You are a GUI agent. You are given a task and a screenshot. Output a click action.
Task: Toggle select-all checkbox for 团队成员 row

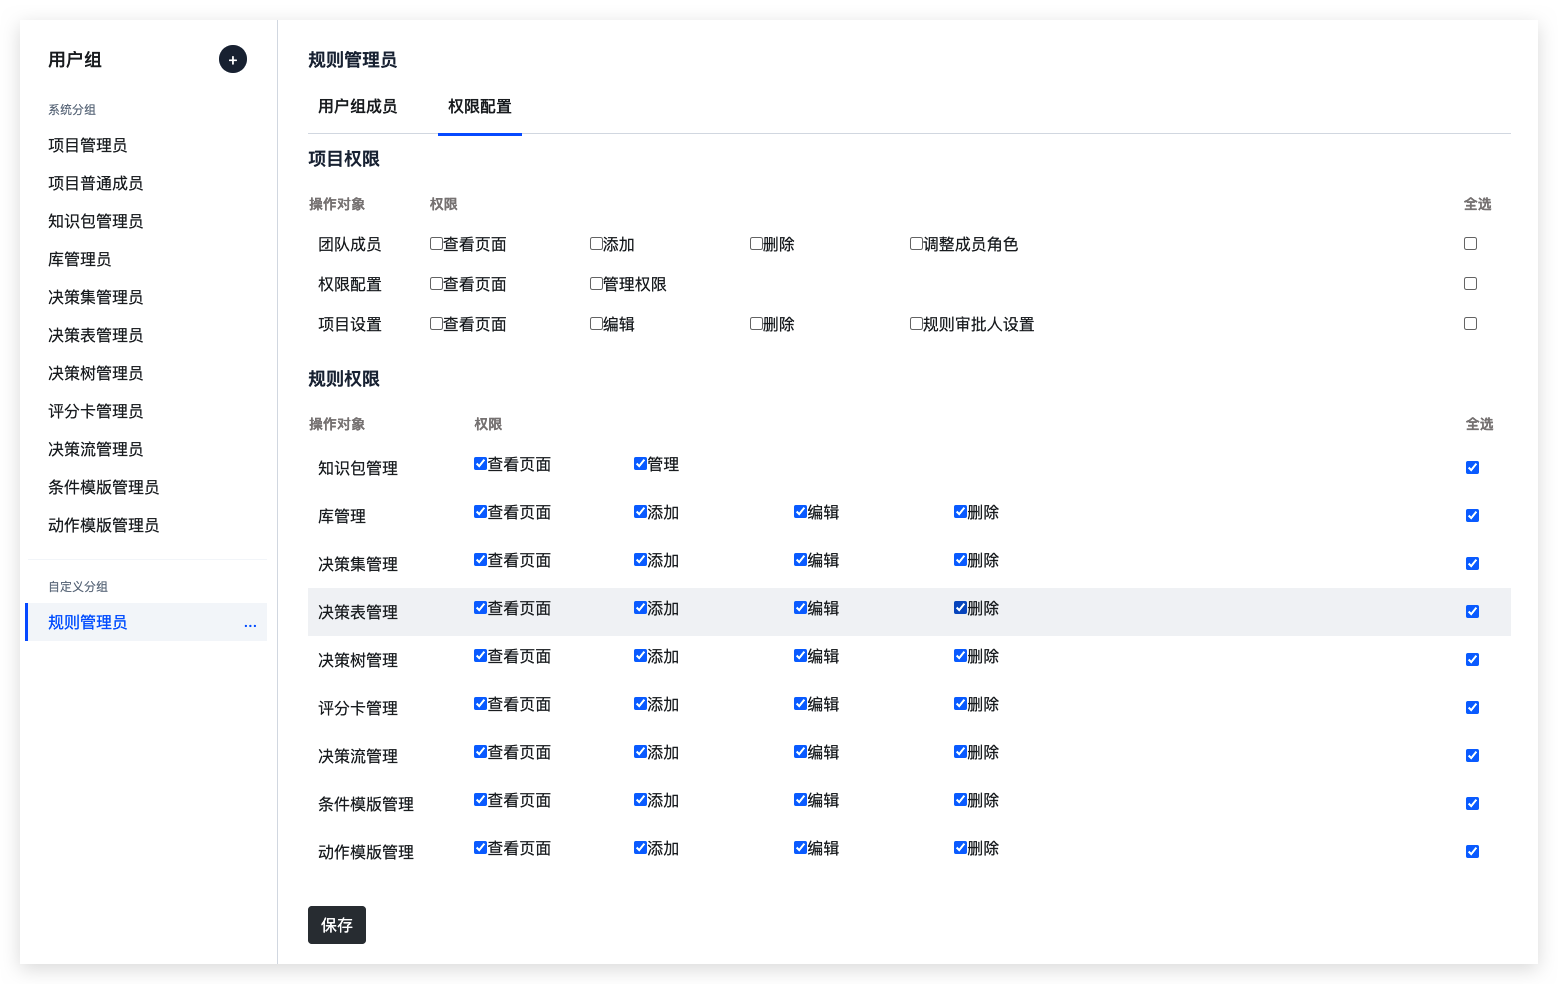click(x=1470, y=244)
